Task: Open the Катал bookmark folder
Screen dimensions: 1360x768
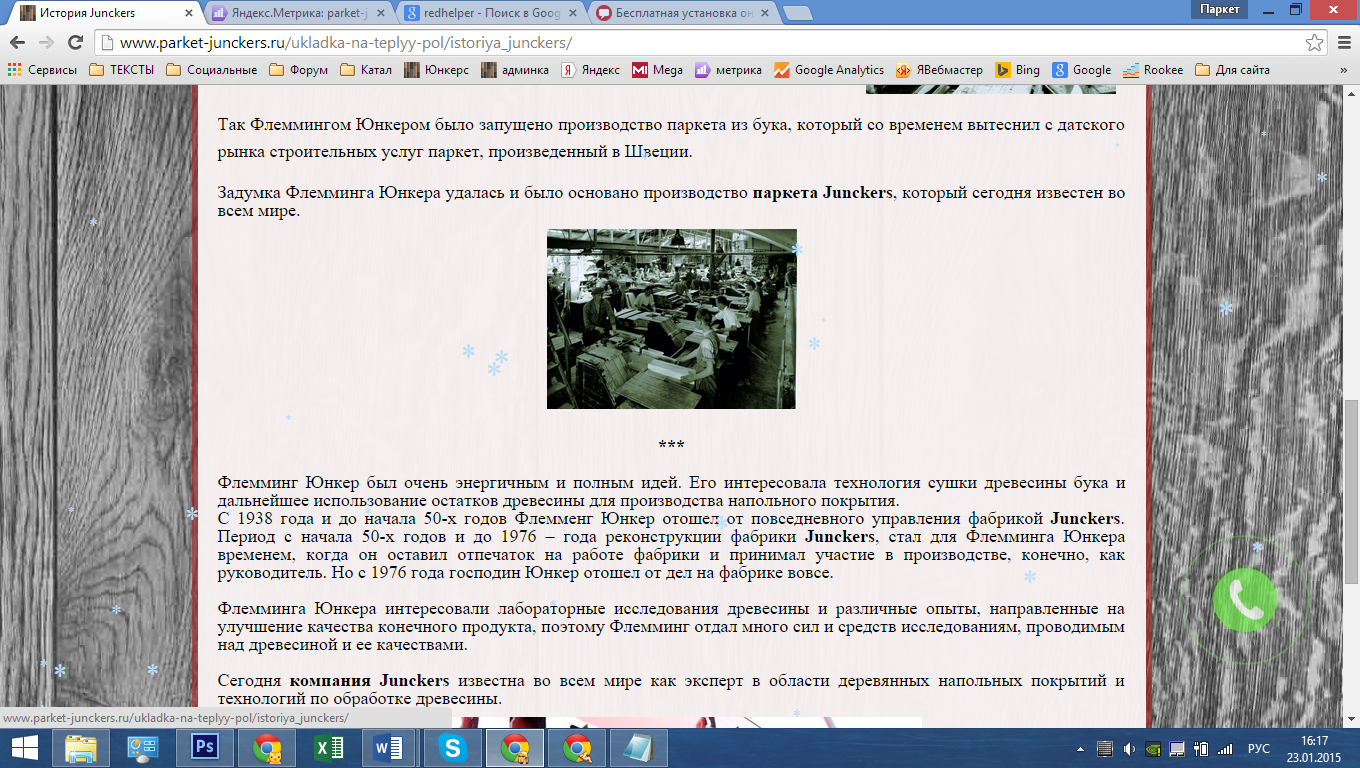Action: click(x=367, y=70)
